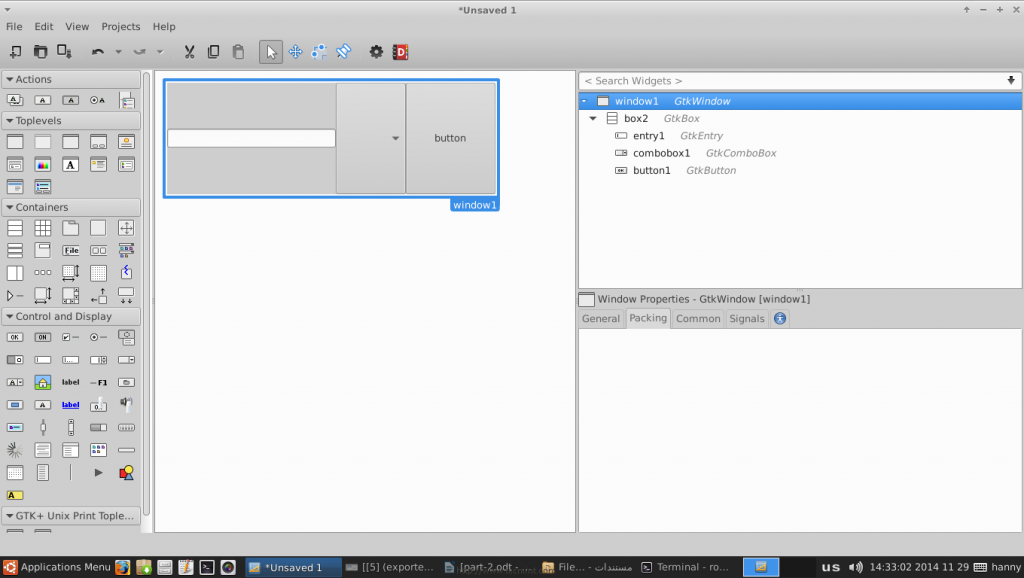The width and height of the screenshot is (1024, 578).
Task: Select the Radio Button widget in palette
Action: point(98,337)
